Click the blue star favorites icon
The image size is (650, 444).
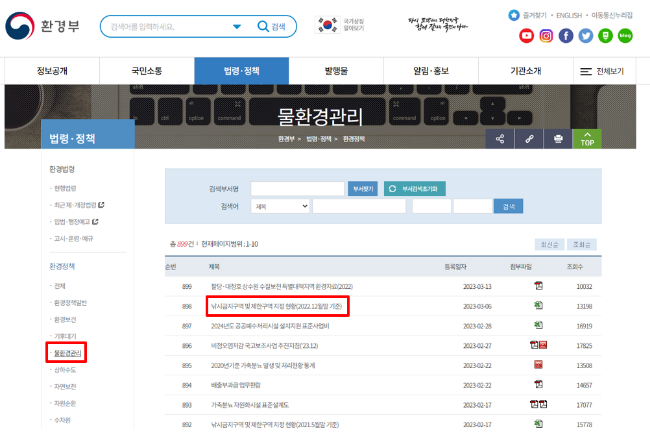(x=514, y=15)
